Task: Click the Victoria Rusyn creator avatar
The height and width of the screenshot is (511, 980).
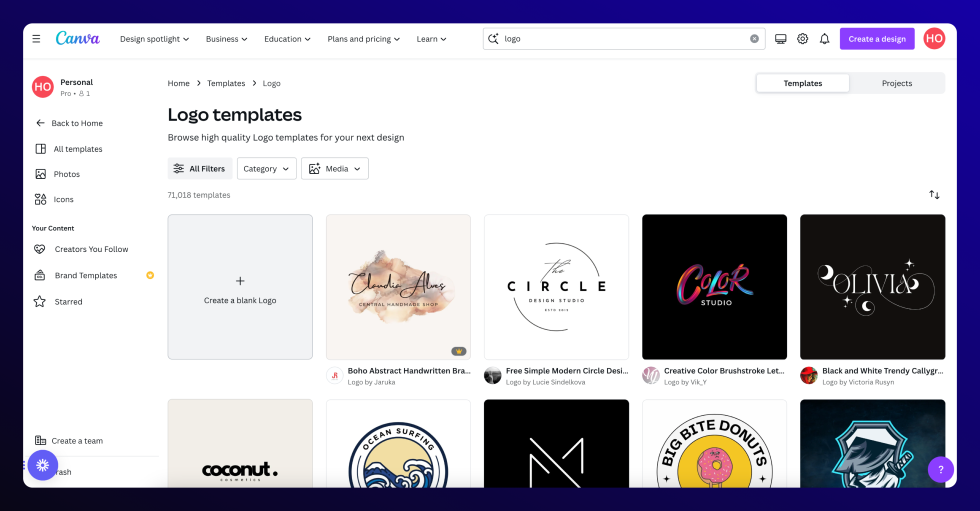Action: [809, 375]
